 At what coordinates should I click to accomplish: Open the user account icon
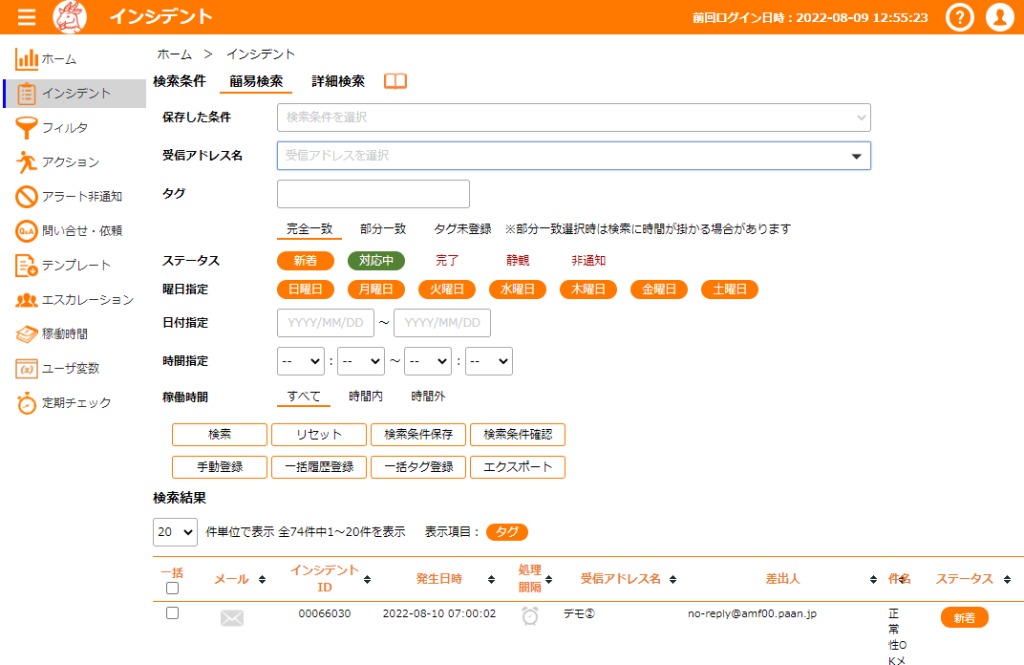click(1000, 17)
